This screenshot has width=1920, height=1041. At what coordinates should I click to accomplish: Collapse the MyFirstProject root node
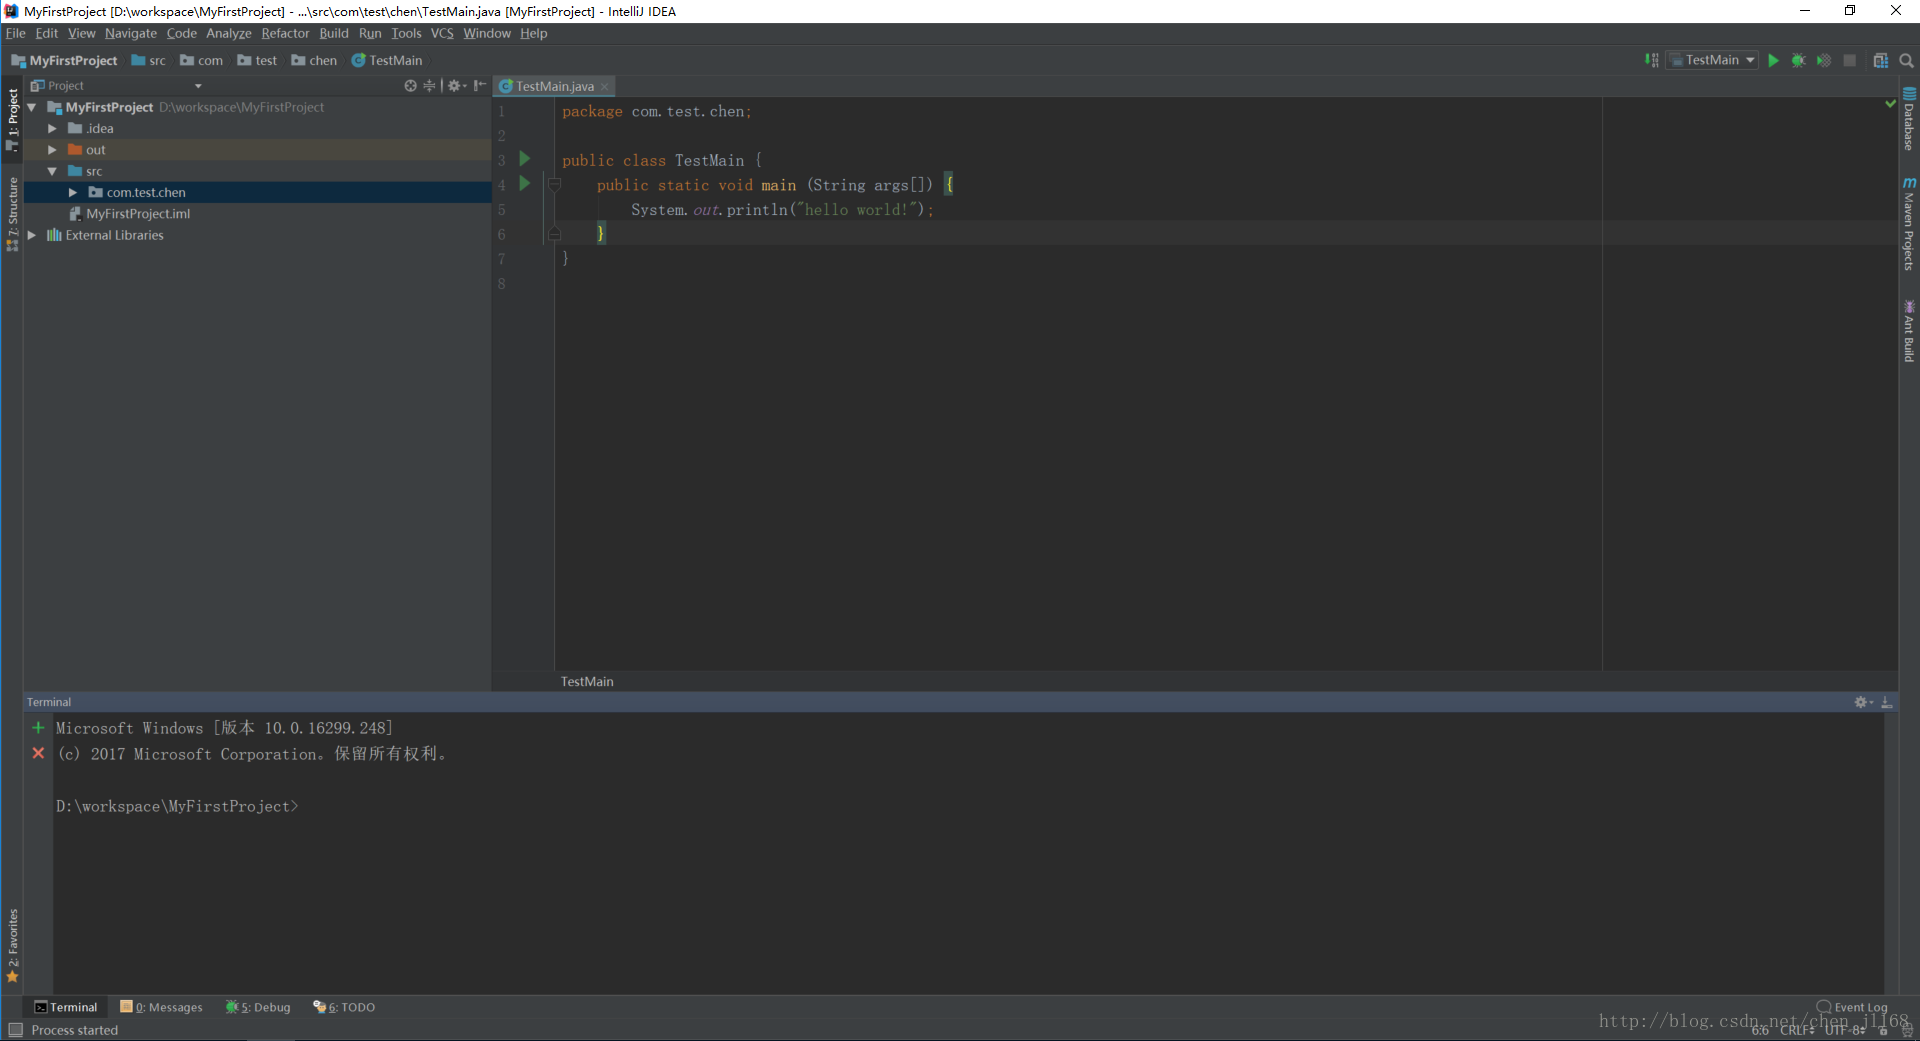(32, 107)
